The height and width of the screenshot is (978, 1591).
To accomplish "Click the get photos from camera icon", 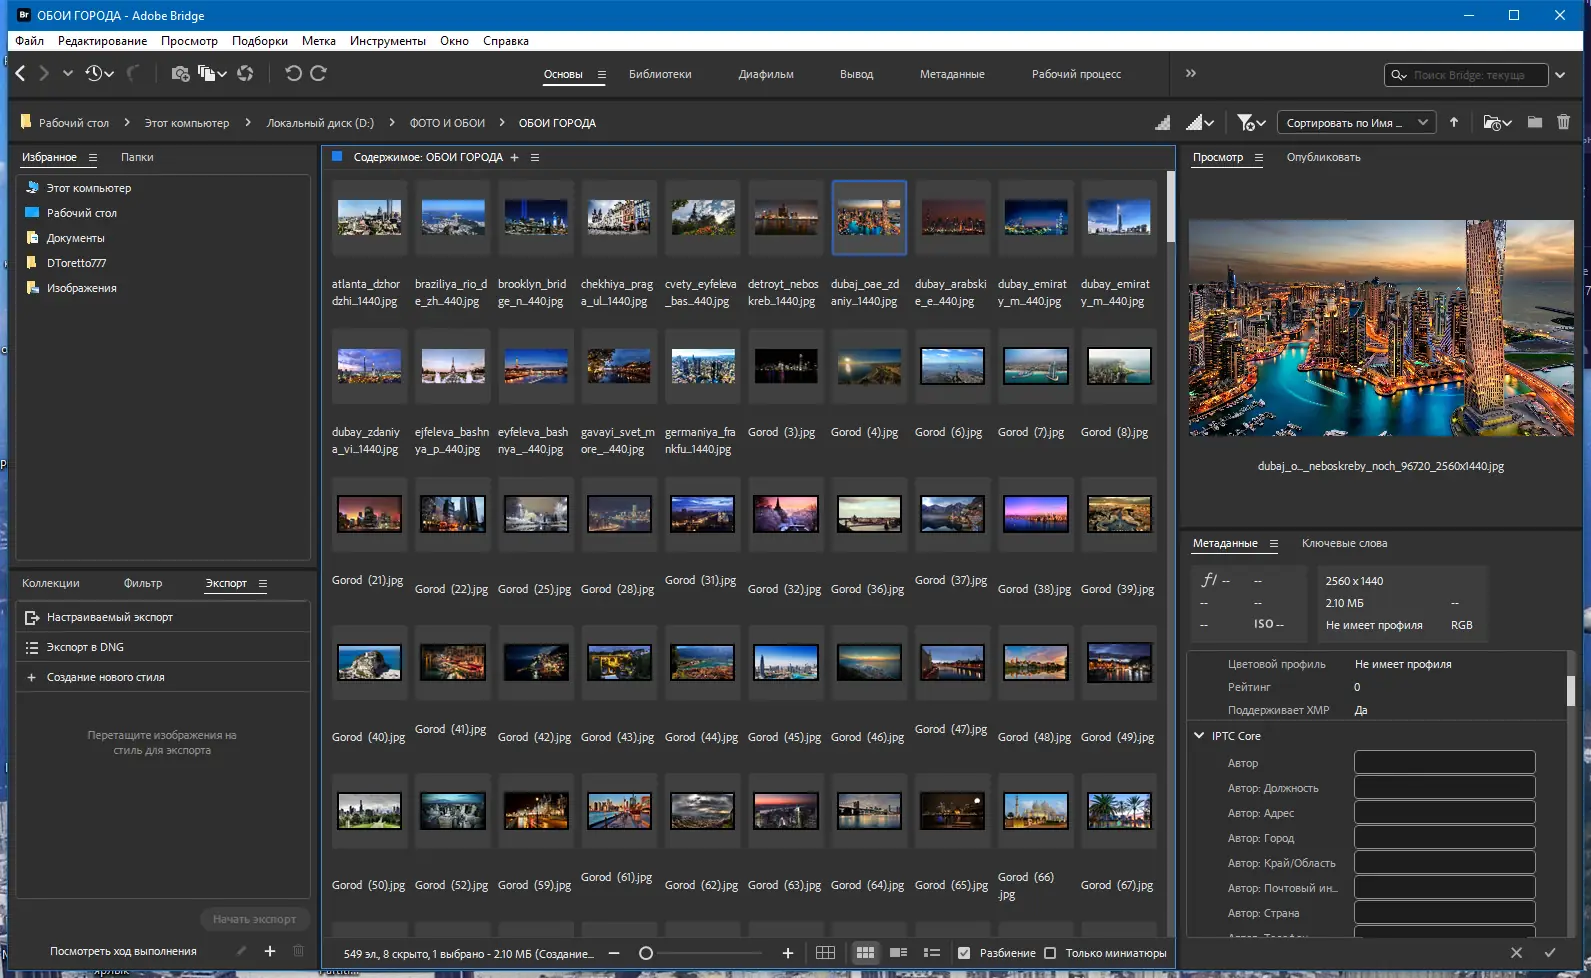I will (180, 73).
